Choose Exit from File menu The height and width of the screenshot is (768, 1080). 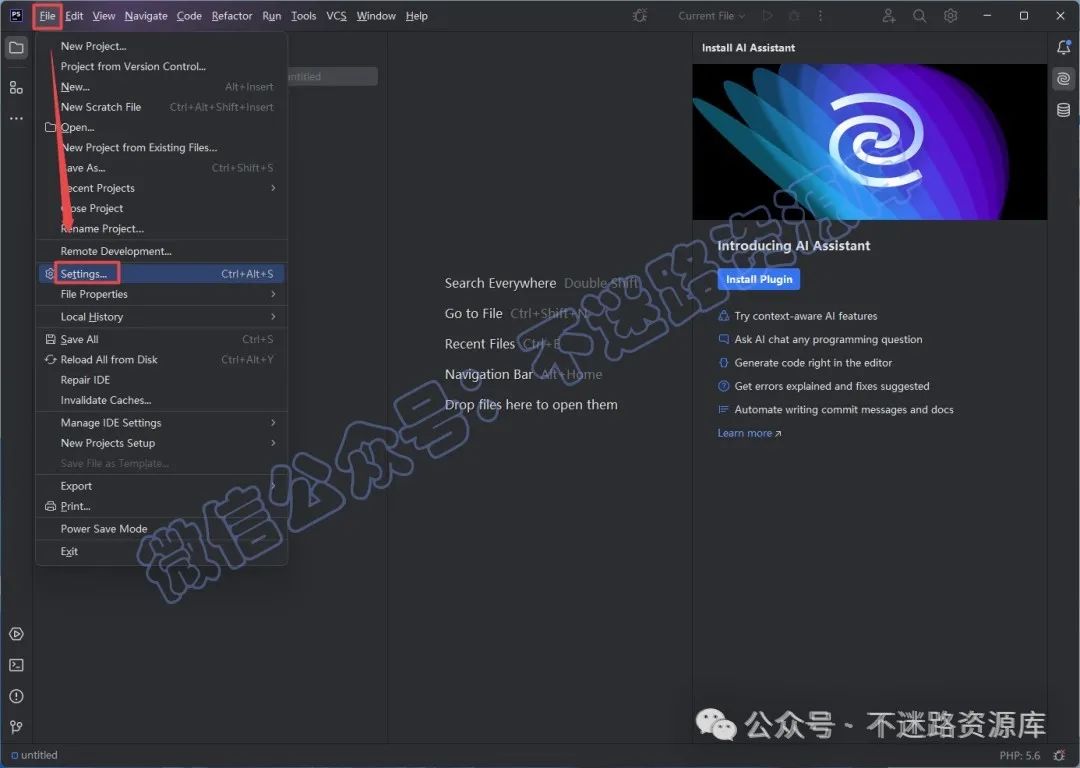tap(161, 552)
